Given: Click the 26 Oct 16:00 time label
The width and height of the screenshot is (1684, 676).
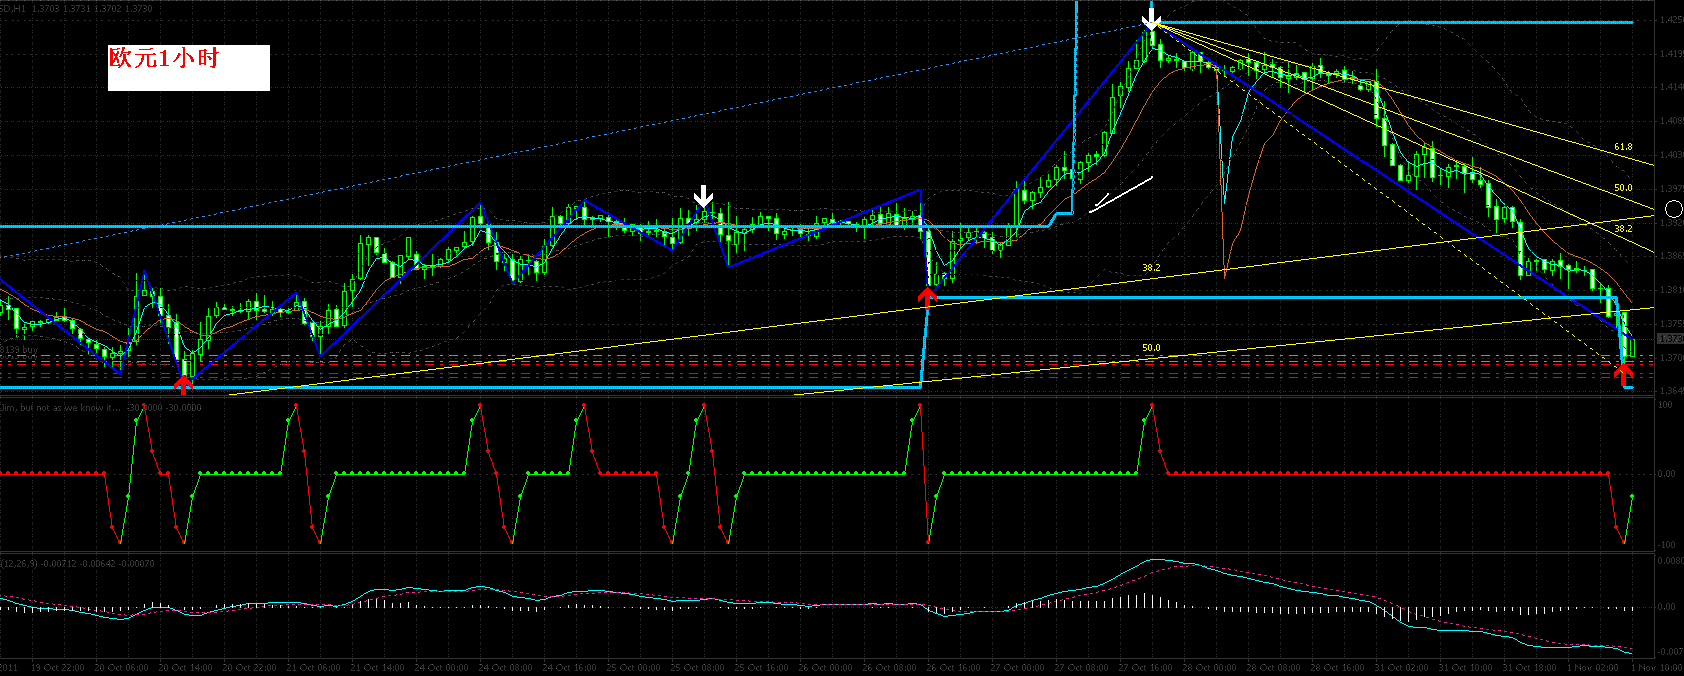Looking at the screenshot, I should (x=953, y=667).
